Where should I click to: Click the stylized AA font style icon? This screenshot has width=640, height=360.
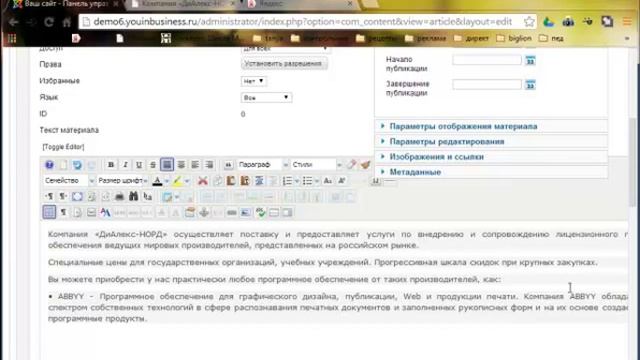click(x=105, y=212)
